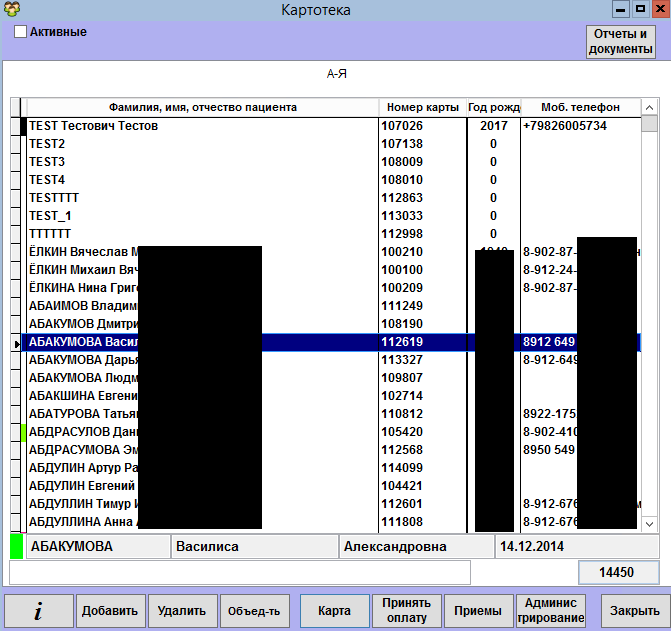Click the info 'i' button
The width and height of the screenshot is (671, 631).
pos(38,610)
